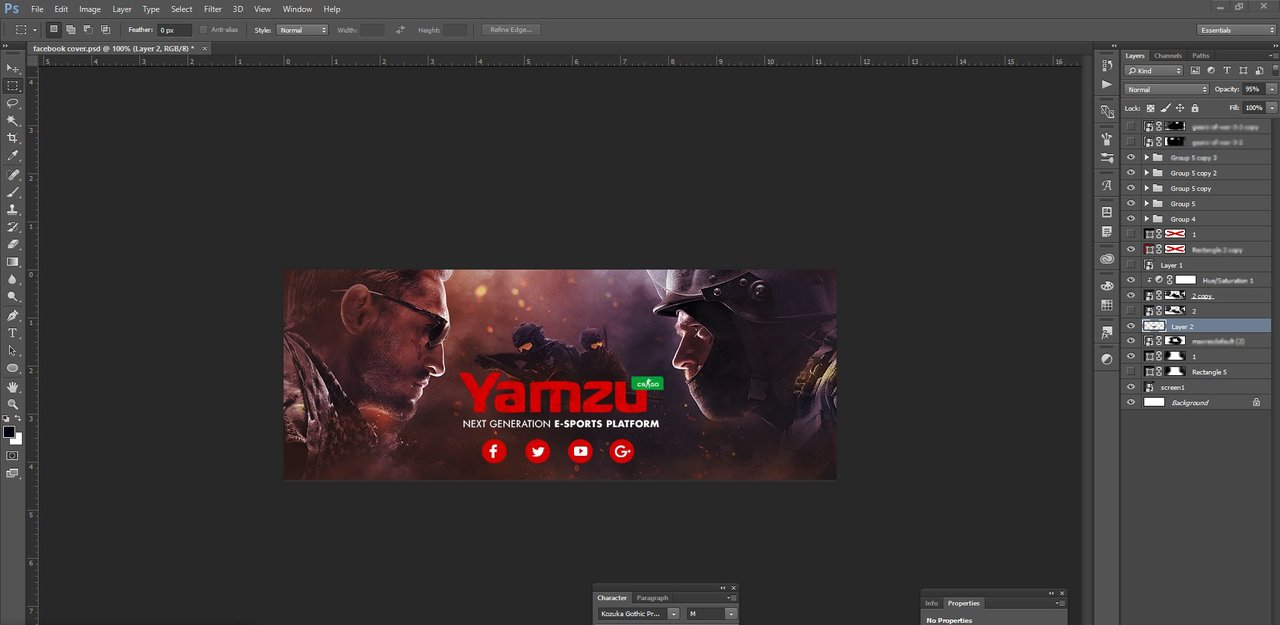
Task: Expand the Group 5 copy 3 folder
Action: [x=1147, y=158]
